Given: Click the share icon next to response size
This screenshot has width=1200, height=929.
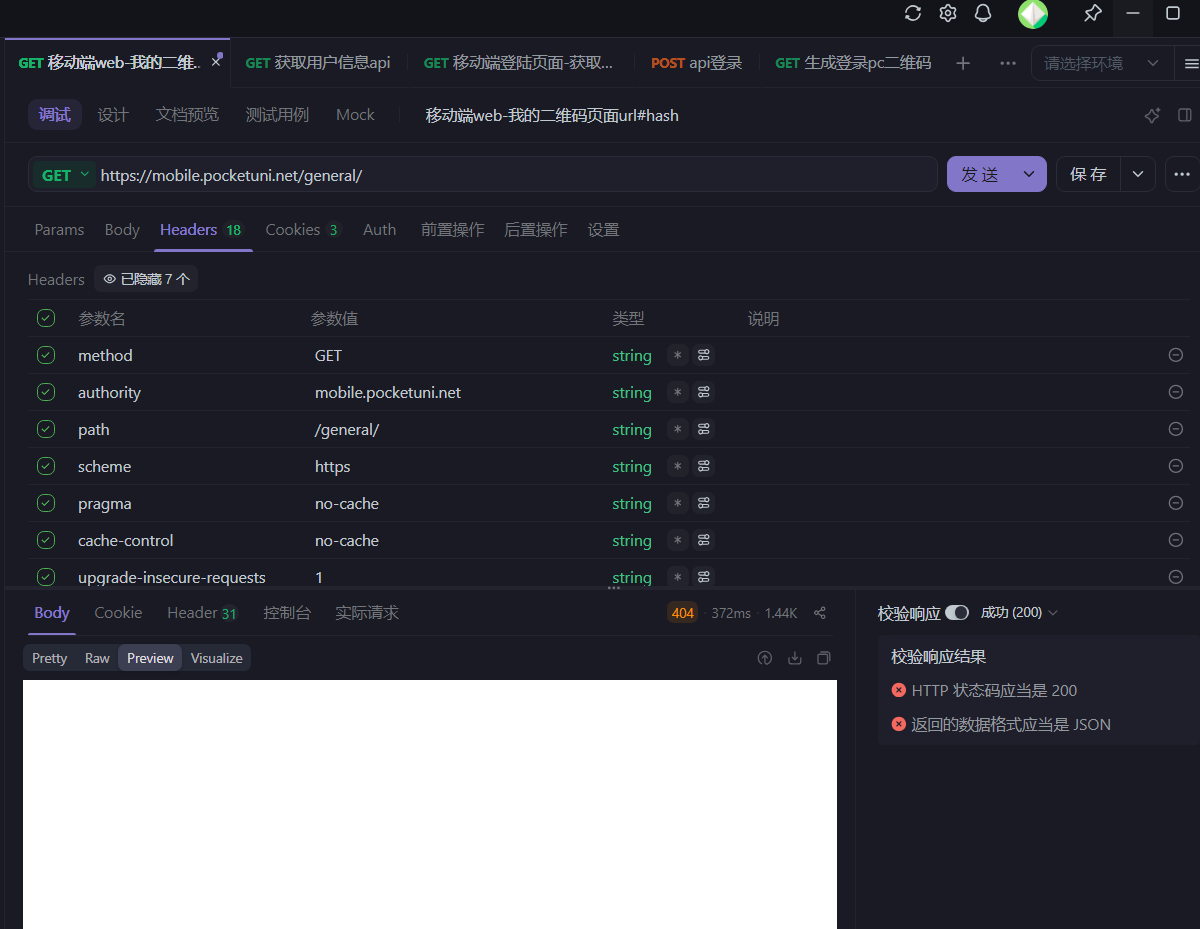Looking at the screenshot, I should click(820, 613).
